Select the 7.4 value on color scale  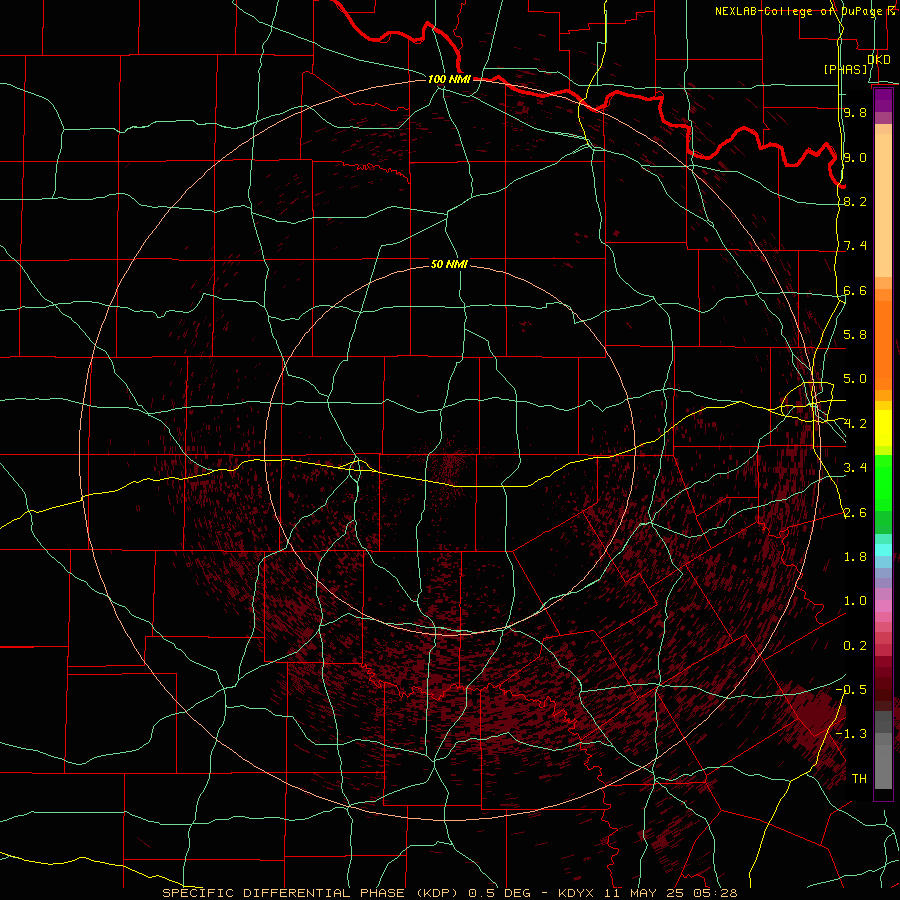click(855, 246)
